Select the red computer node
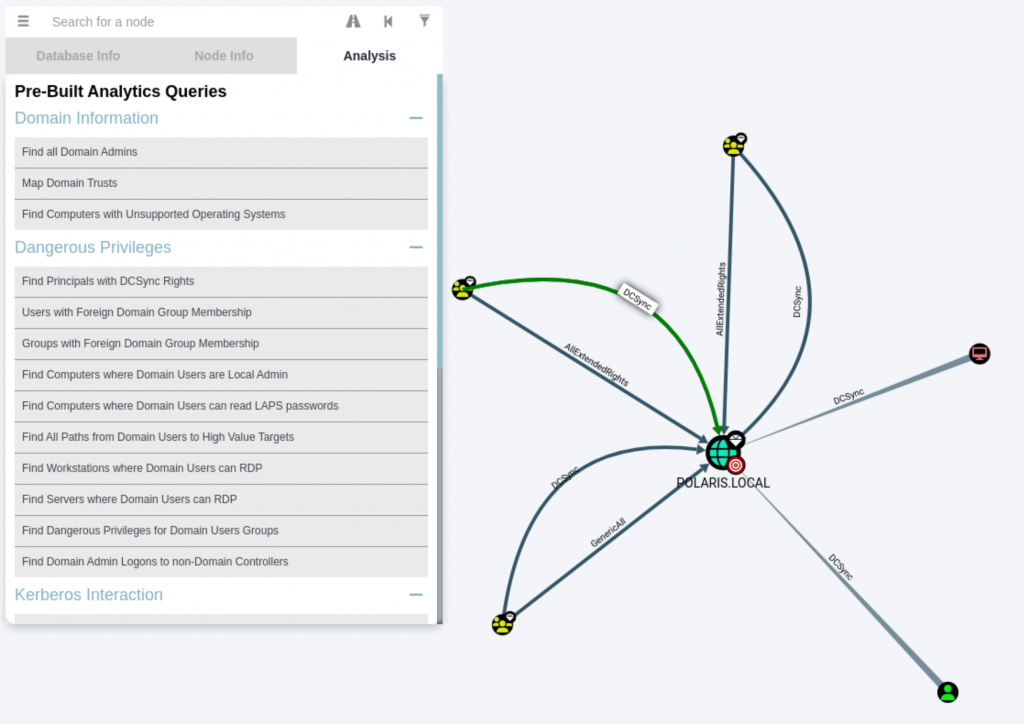This screenshot has height=724, width=1024. [979, 354]
